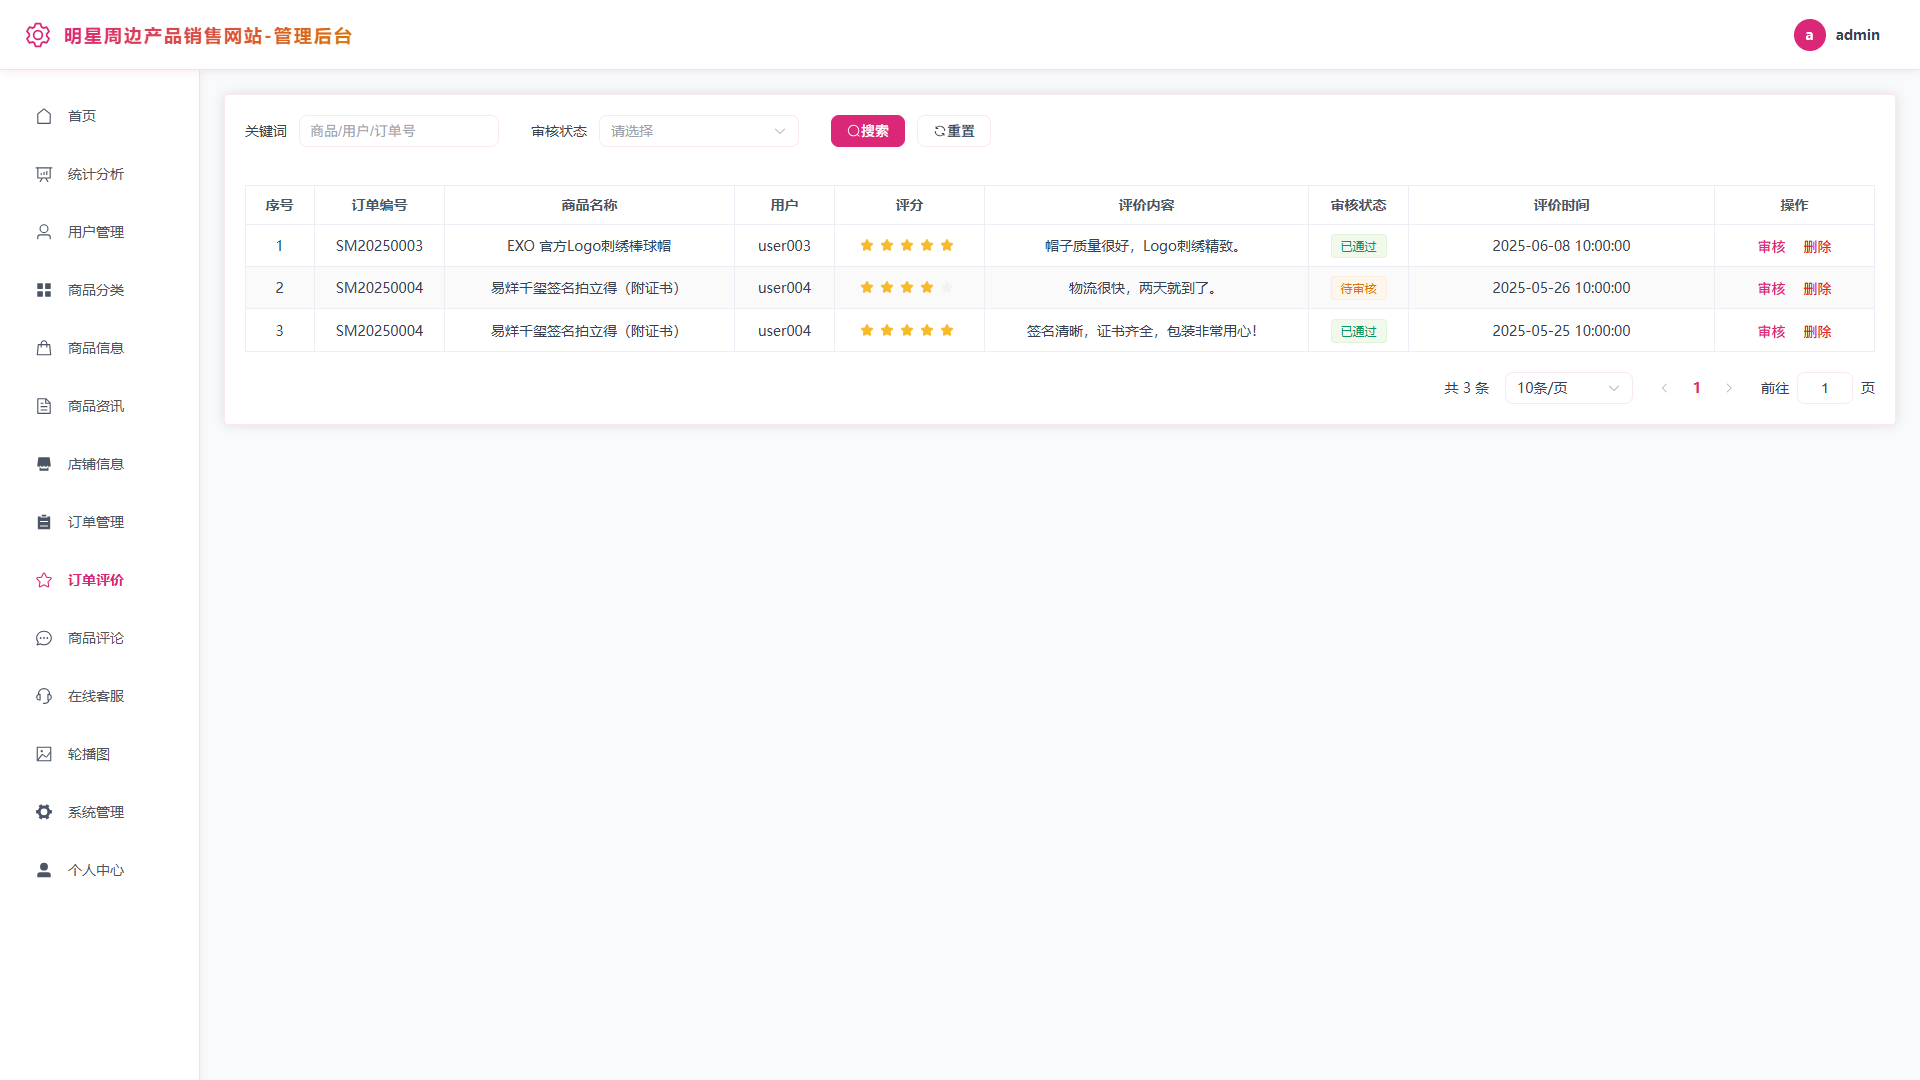Screen dimensions: 1920x1080
Task: Expand the 审核状态 dropdown selector
Action: [x=699, y=131]
